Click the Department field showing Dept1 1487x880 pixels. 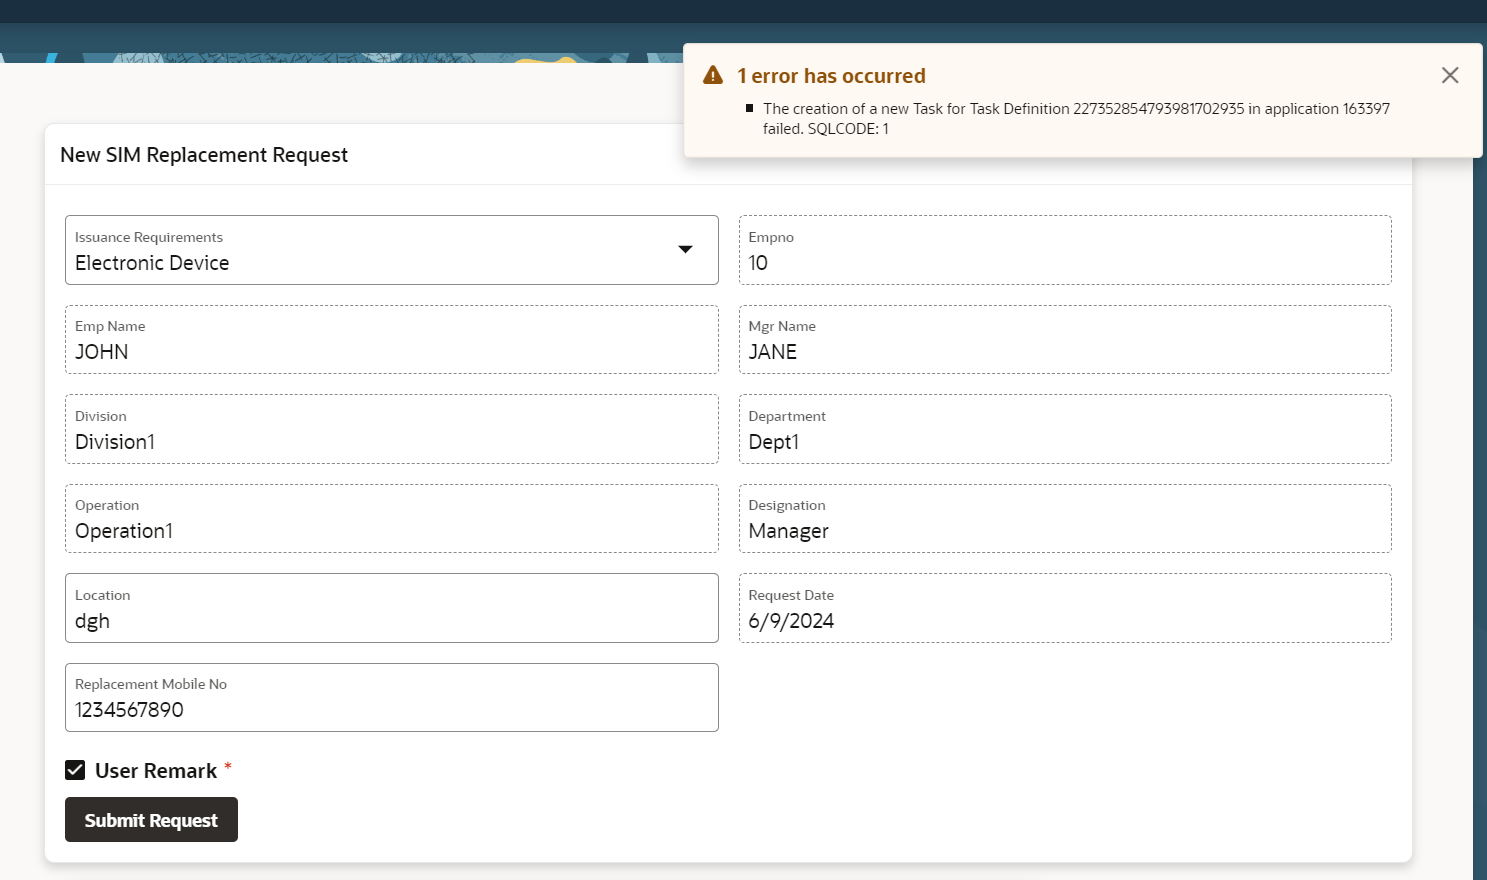pos(1064,441)
